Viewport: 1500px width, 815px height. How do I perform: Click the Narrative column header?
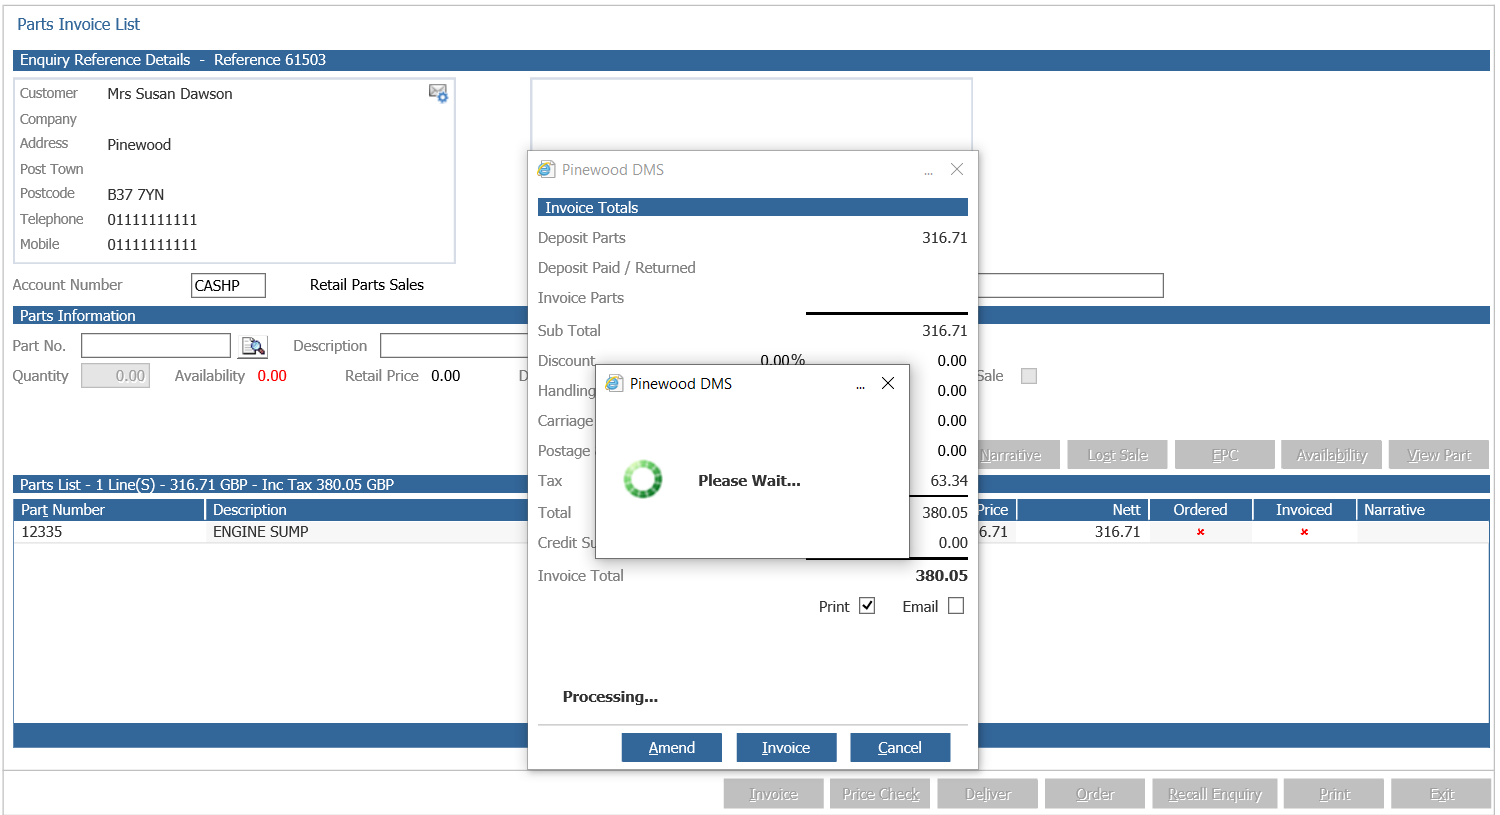tap(1423, 510)
